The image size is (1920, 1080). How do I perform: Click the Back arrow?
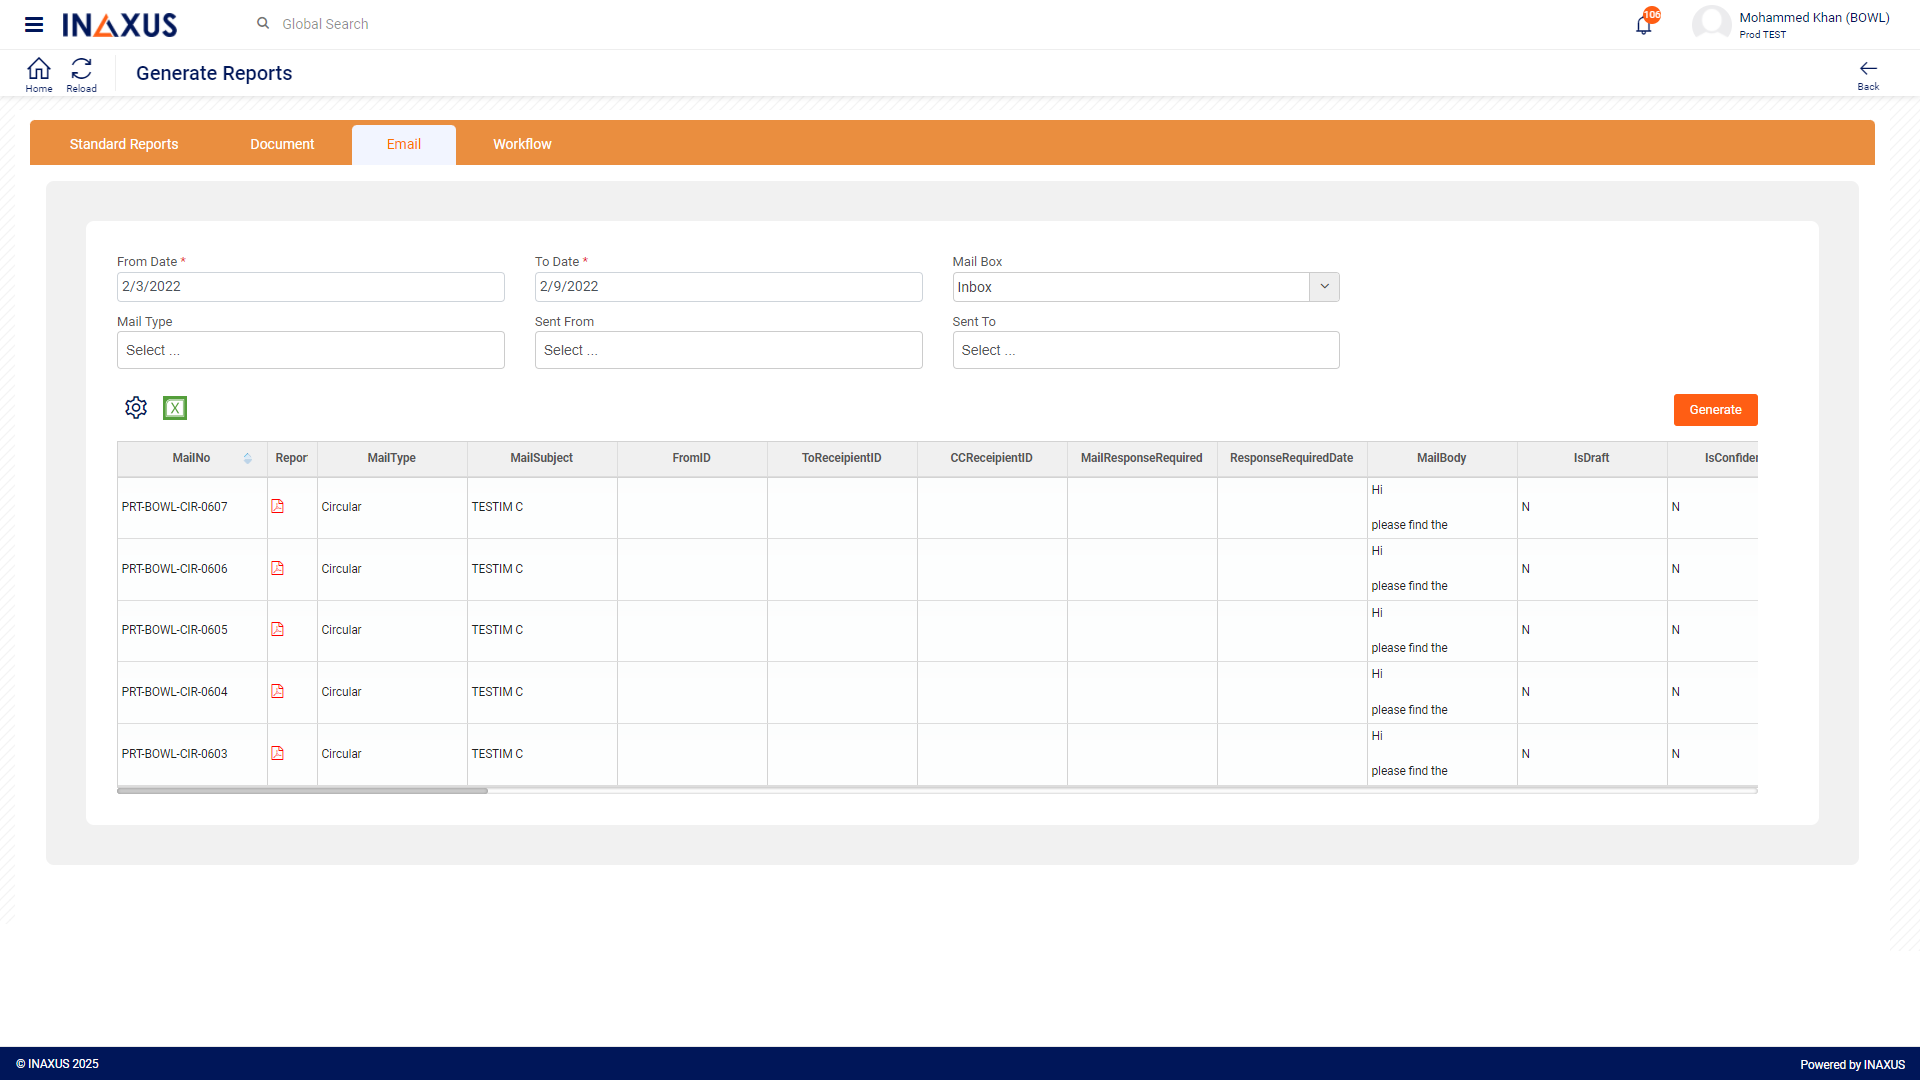pos(1868,68)
